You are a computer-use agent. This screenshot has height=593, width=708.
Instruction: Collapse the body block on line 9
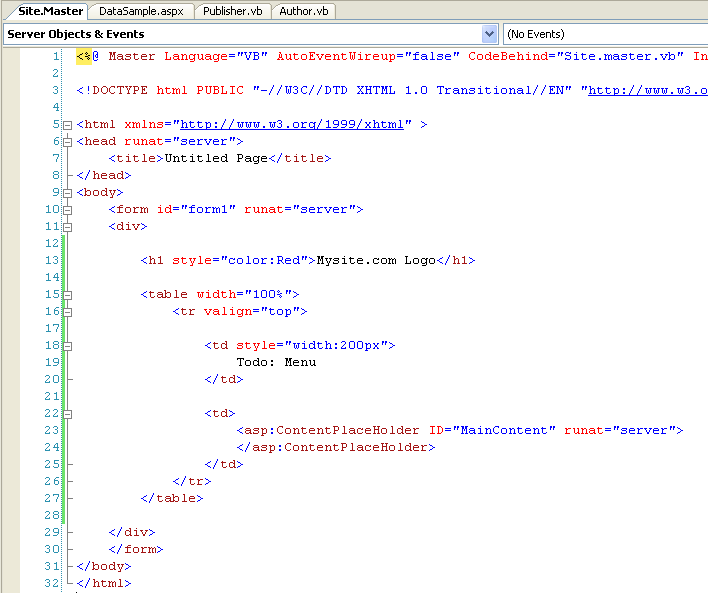[68, 193]
